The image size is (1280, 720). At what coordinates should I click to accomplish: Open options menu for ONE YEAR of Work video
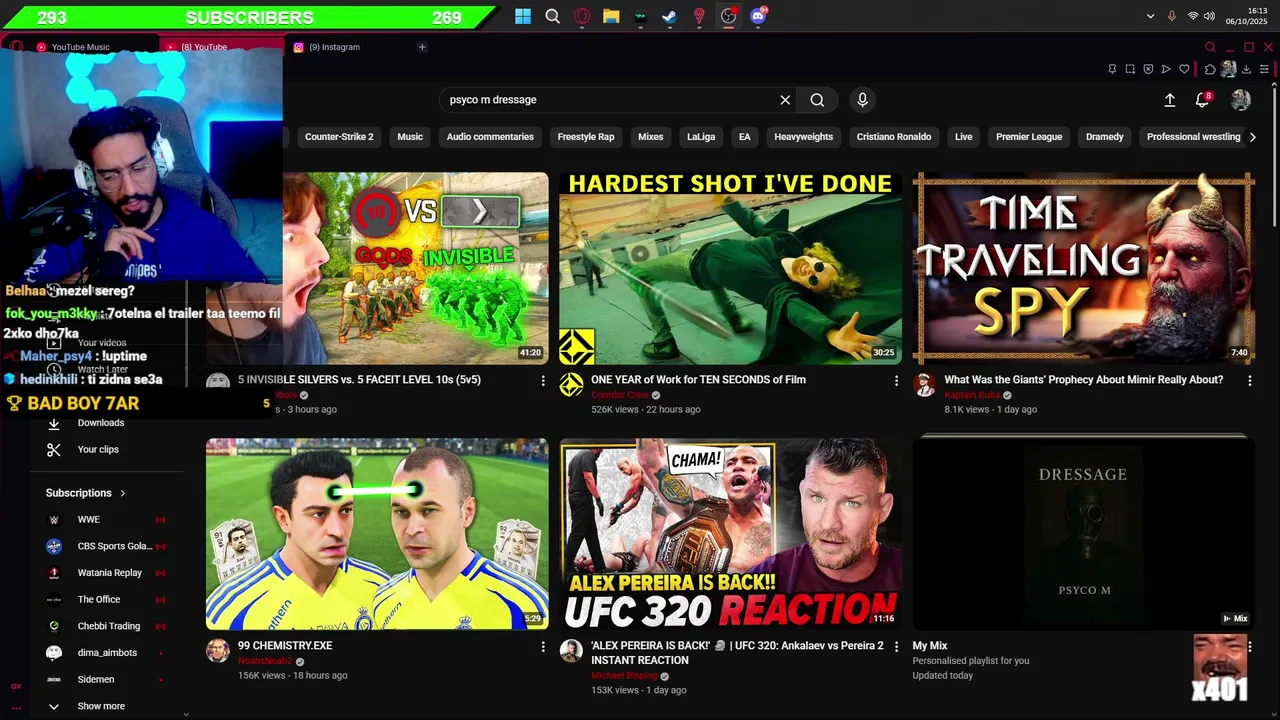click(x=896, y=381)
